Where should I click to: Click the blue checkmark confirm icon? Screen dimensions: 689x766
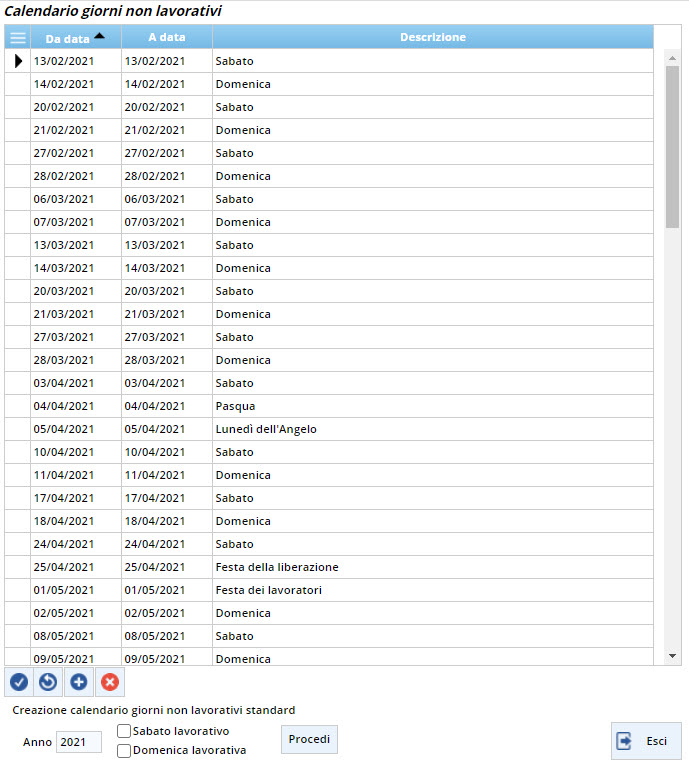coord(18,683)
